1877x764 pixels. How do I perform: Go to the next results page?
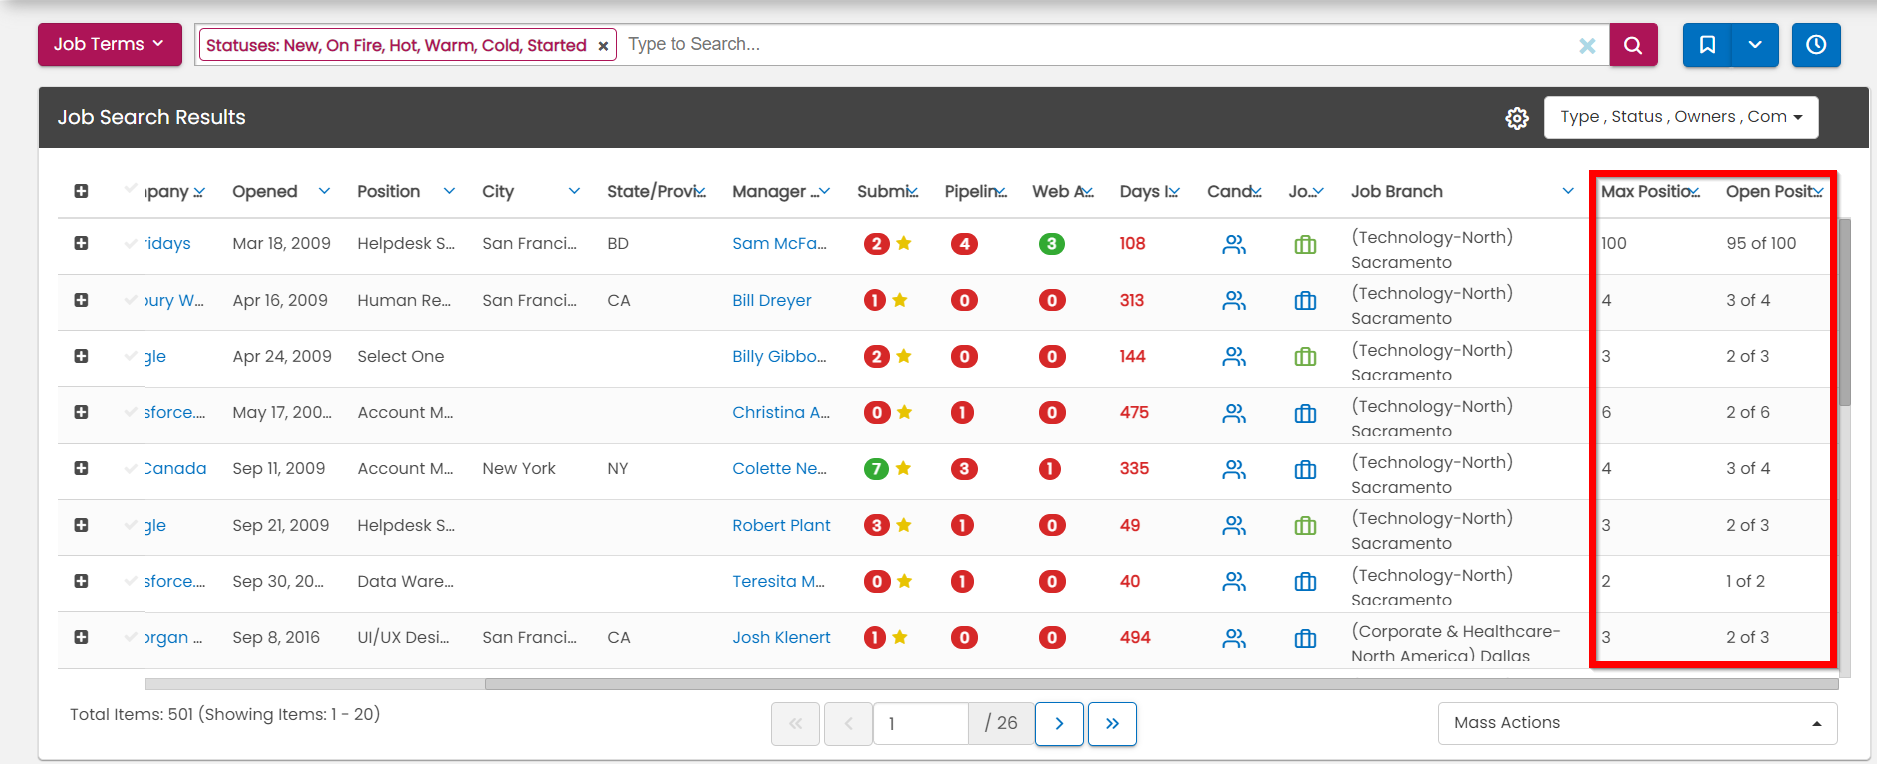[1059, 723]
